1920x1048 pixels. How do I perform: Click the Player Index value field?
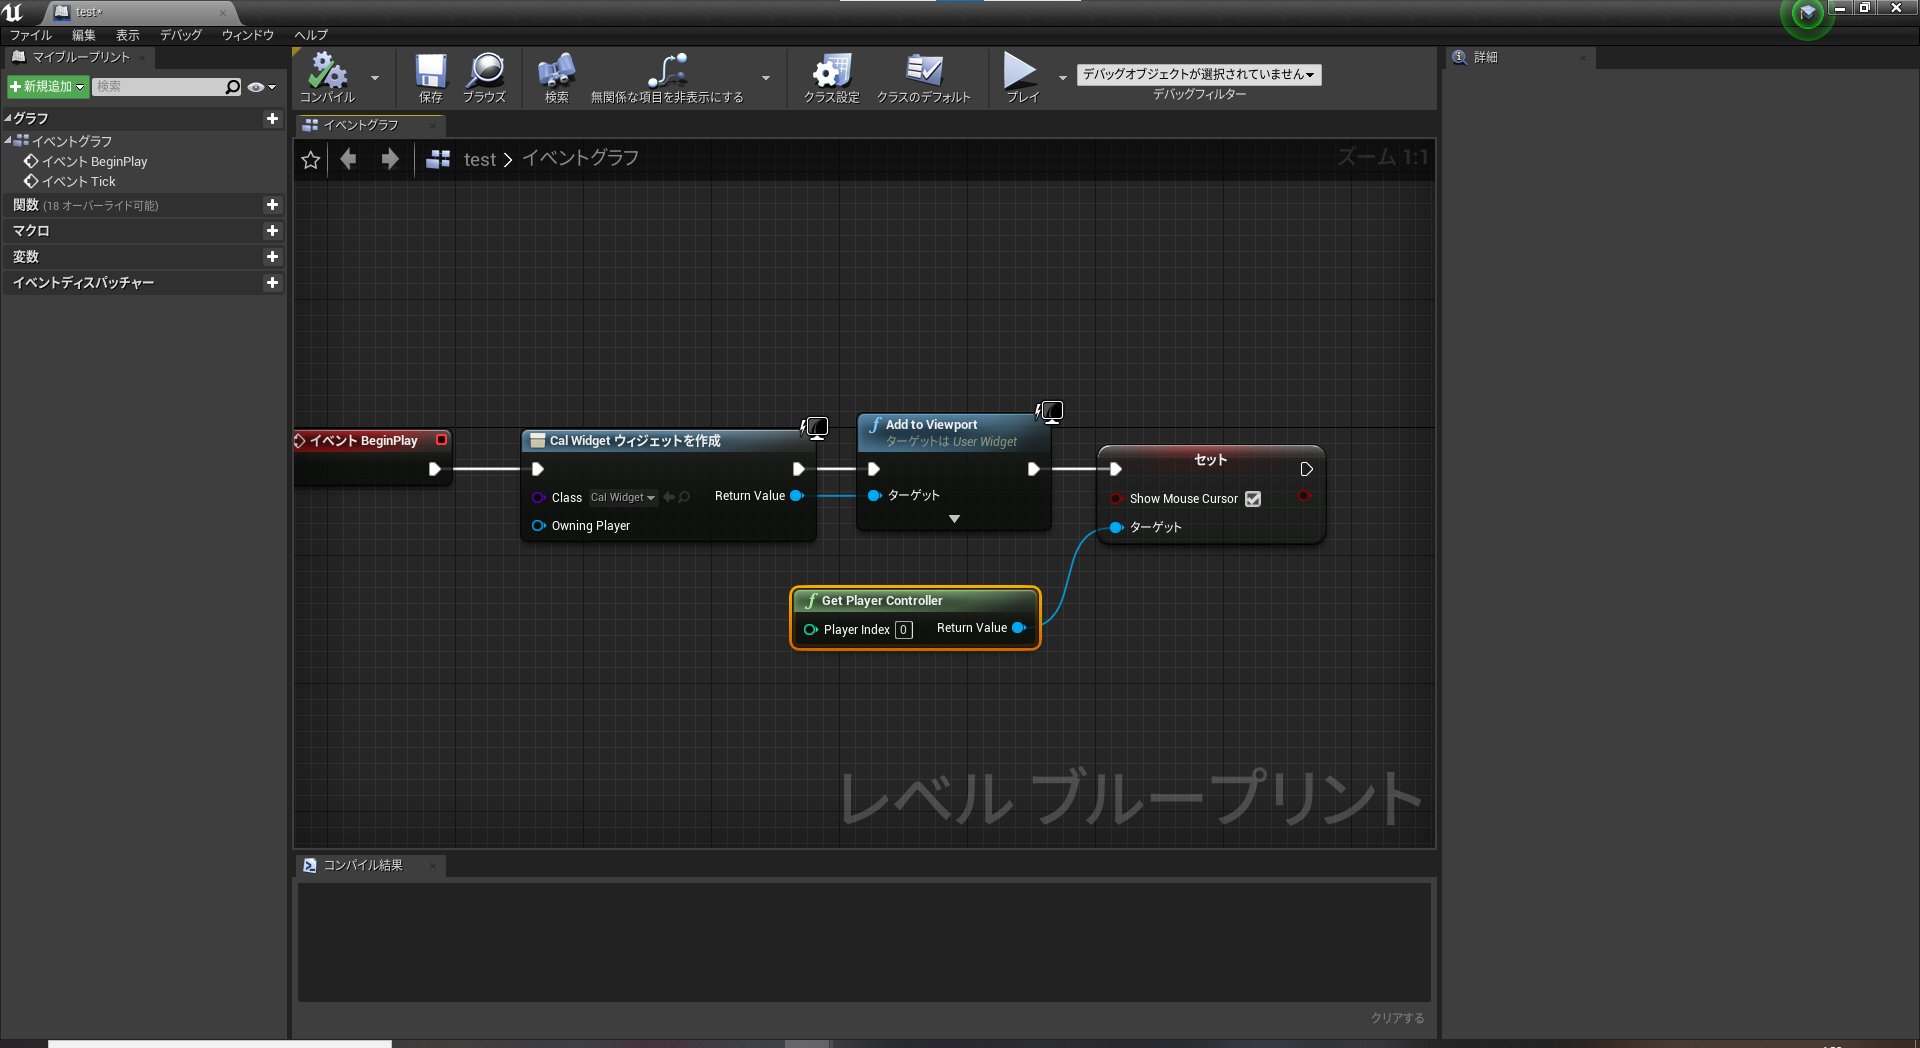coord(903,630)
